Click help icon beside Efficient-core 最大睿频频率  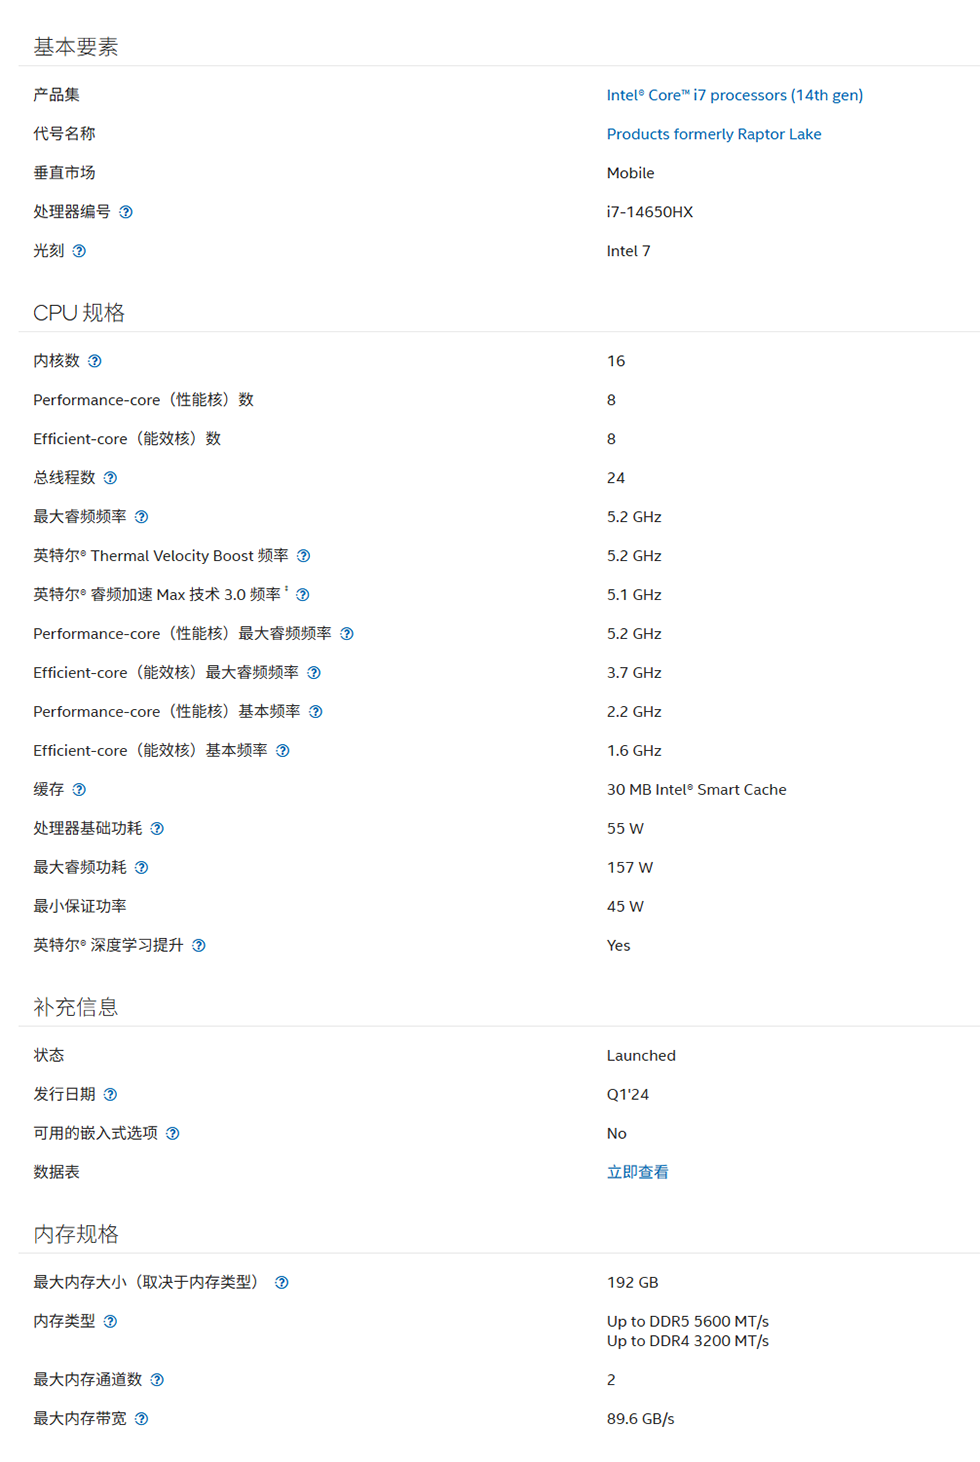point(314,673)
